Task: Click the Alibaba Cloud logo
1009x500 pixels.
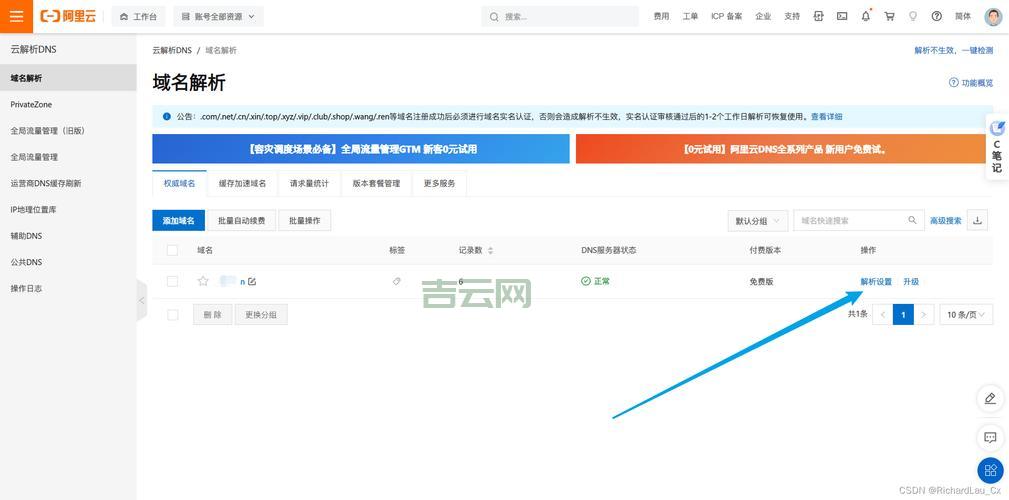Action: pyautogui.click(x=68, y=17)
